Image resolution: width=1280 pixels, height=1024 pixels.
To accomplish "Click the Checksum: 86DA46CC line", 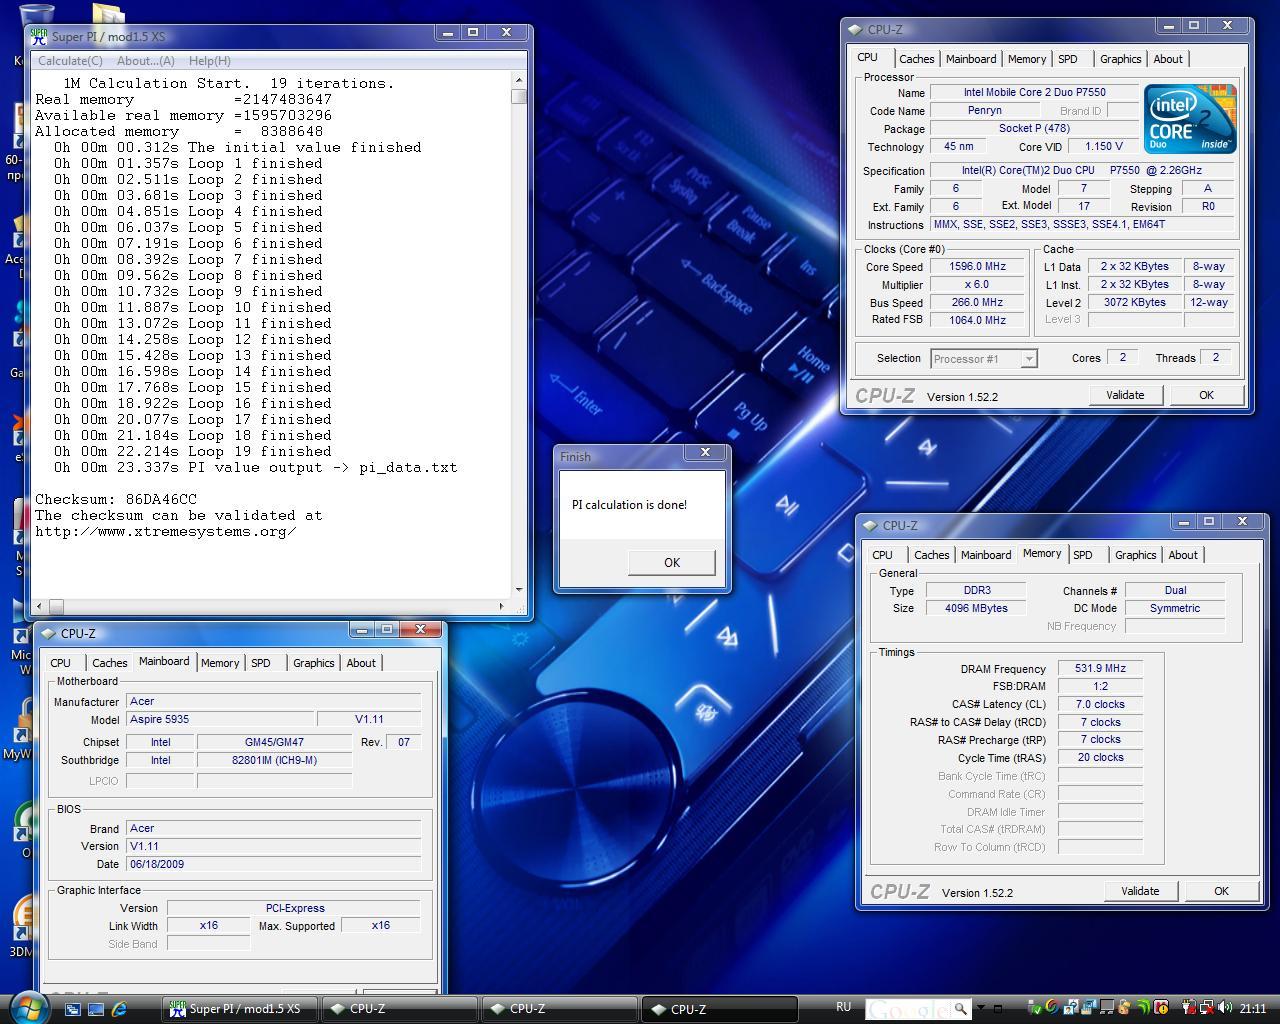I will point(116,499).
